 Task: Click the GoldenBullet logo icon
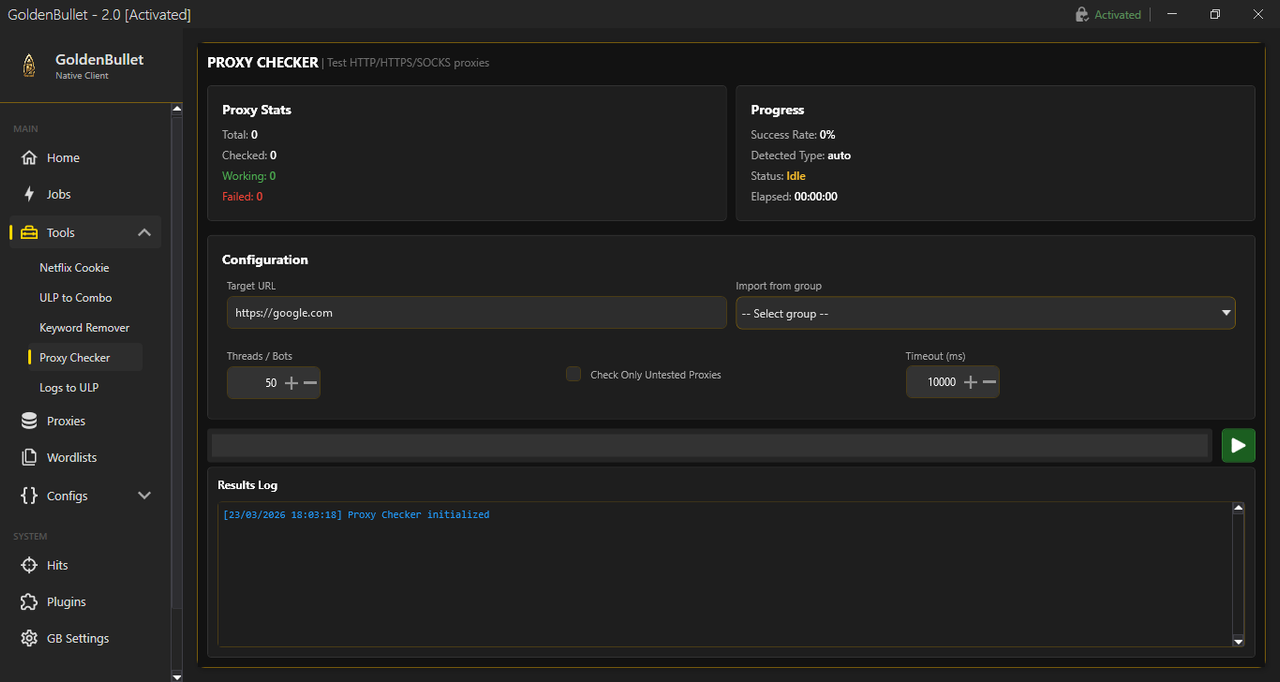(30, 65)
